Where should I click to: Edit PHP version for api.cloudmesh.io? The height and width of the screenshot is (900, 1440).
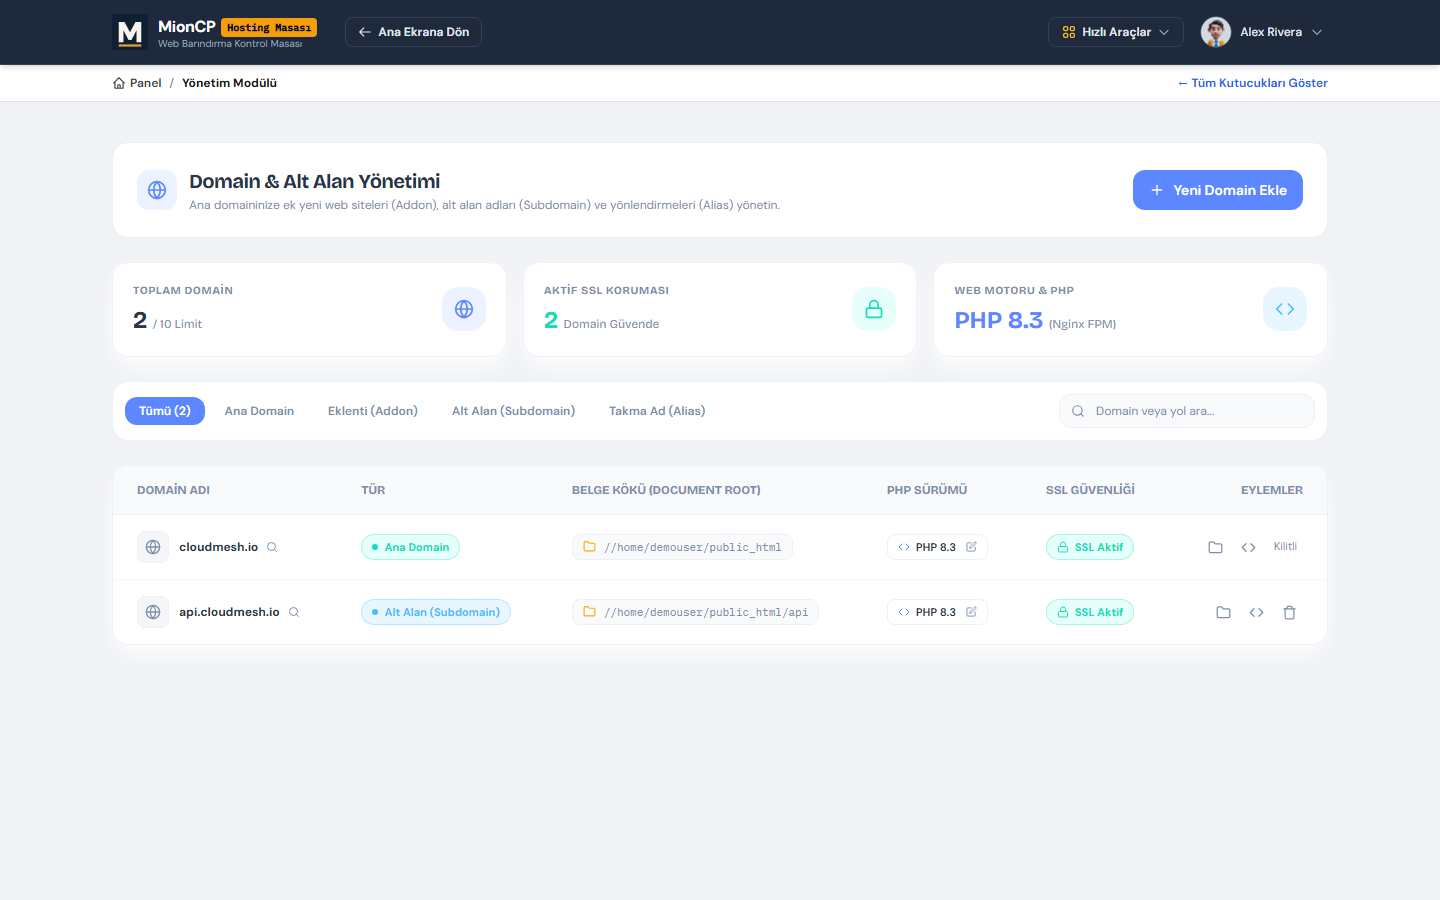point(971,612)
